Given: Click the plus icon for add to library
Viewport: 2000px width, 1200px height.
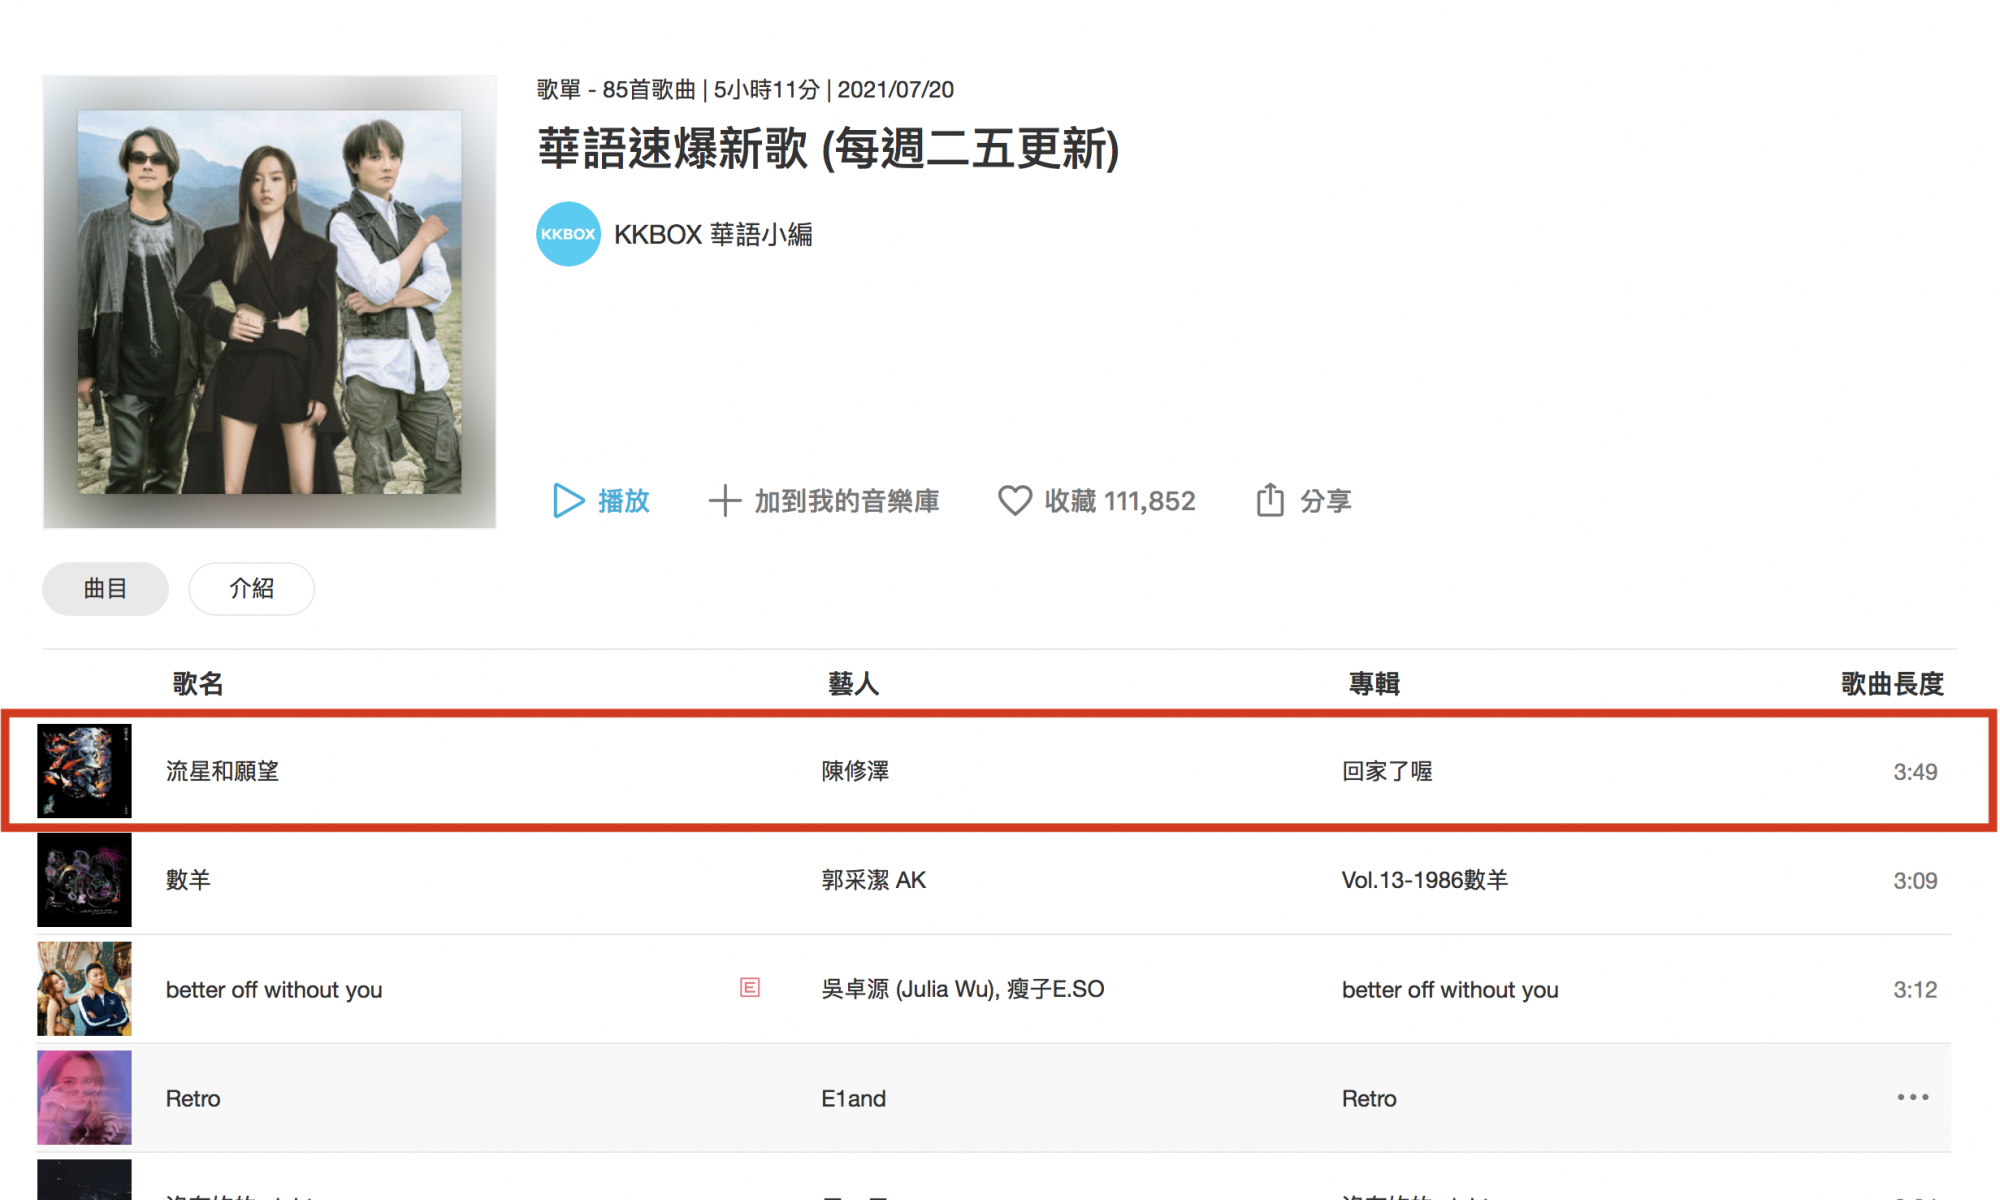Looking at the screenshot, I should pos(725,500).
